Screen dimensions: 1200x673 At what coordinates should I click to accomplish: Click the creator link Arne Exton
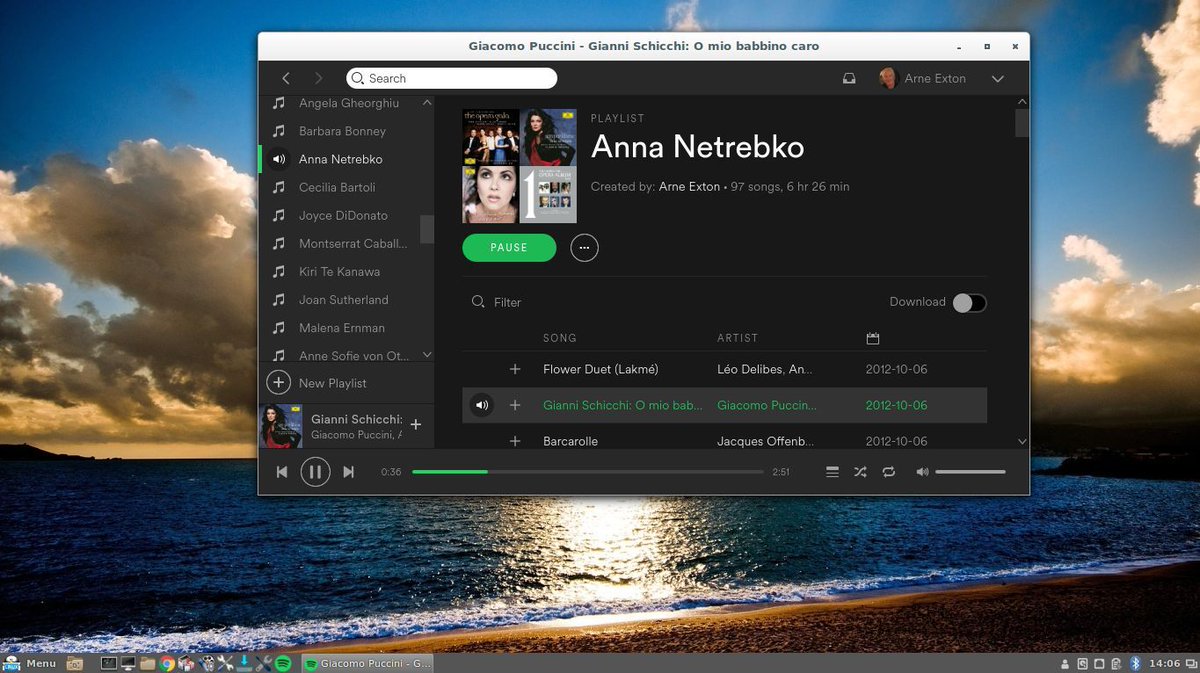(689, 187)
